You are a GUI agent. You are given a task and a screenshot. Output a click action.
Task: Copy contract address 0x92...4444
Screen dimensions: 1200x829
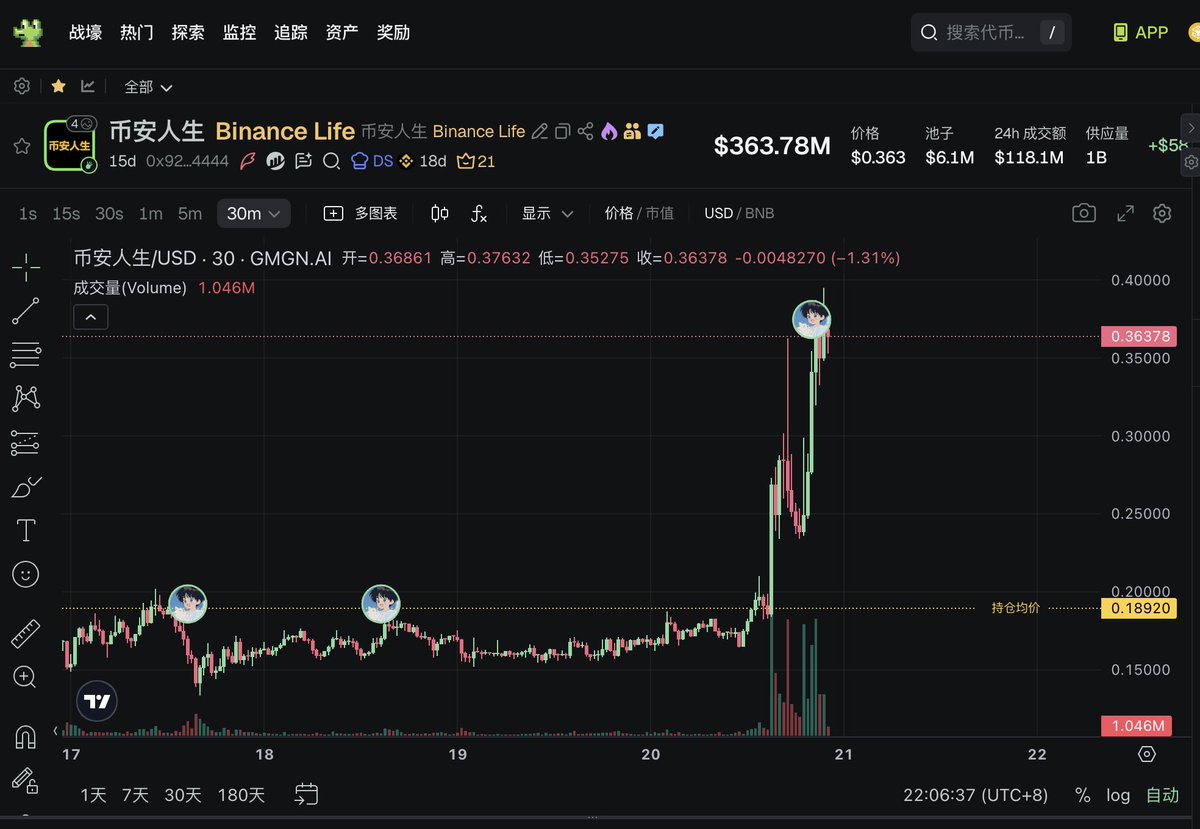pyautogui.click(x=187, y=161)
